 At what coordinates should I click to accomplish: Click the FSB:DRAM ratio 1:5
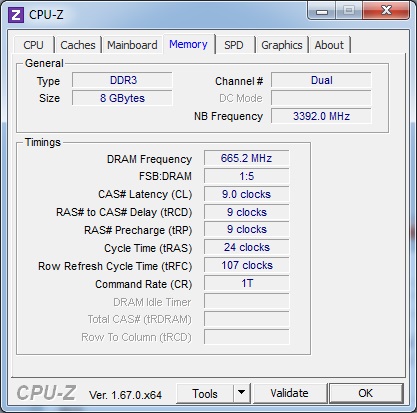247,176
